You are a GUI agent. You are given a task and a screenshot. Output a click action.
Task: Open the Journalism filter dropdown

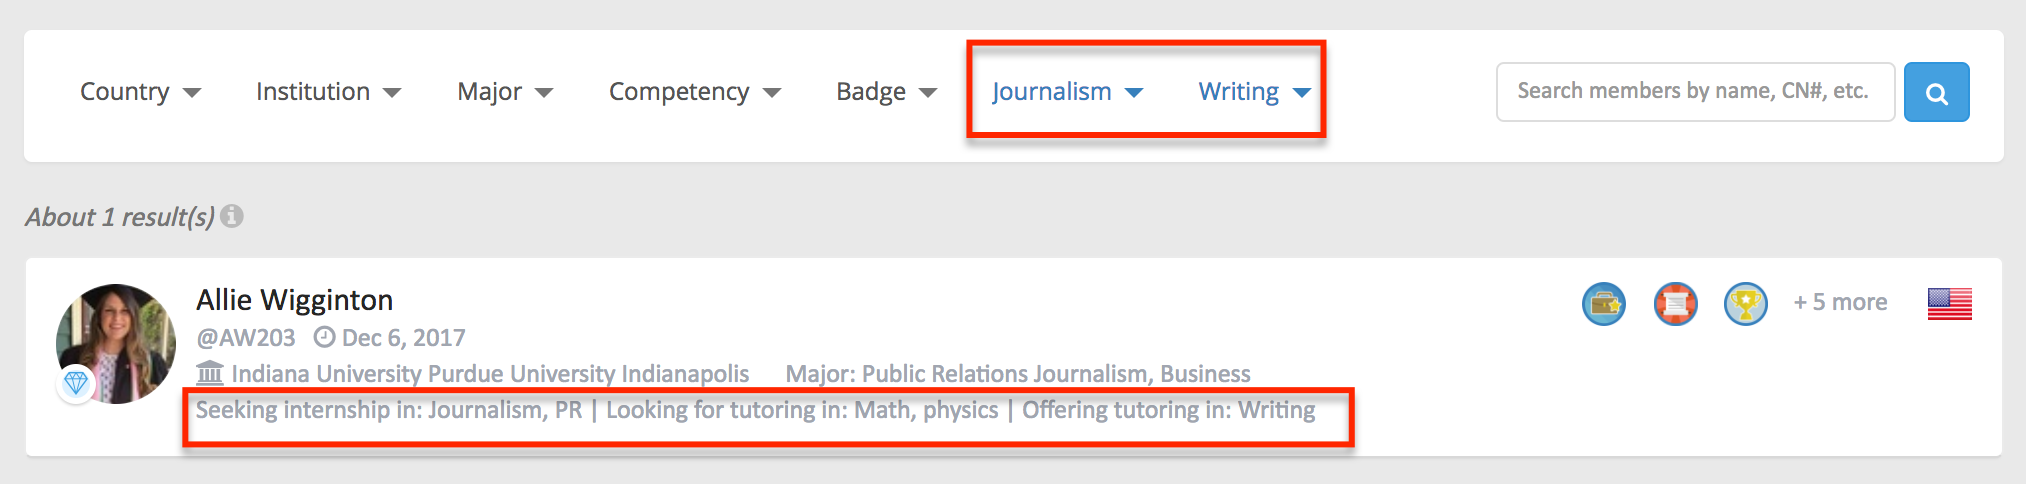[1067, 92]
